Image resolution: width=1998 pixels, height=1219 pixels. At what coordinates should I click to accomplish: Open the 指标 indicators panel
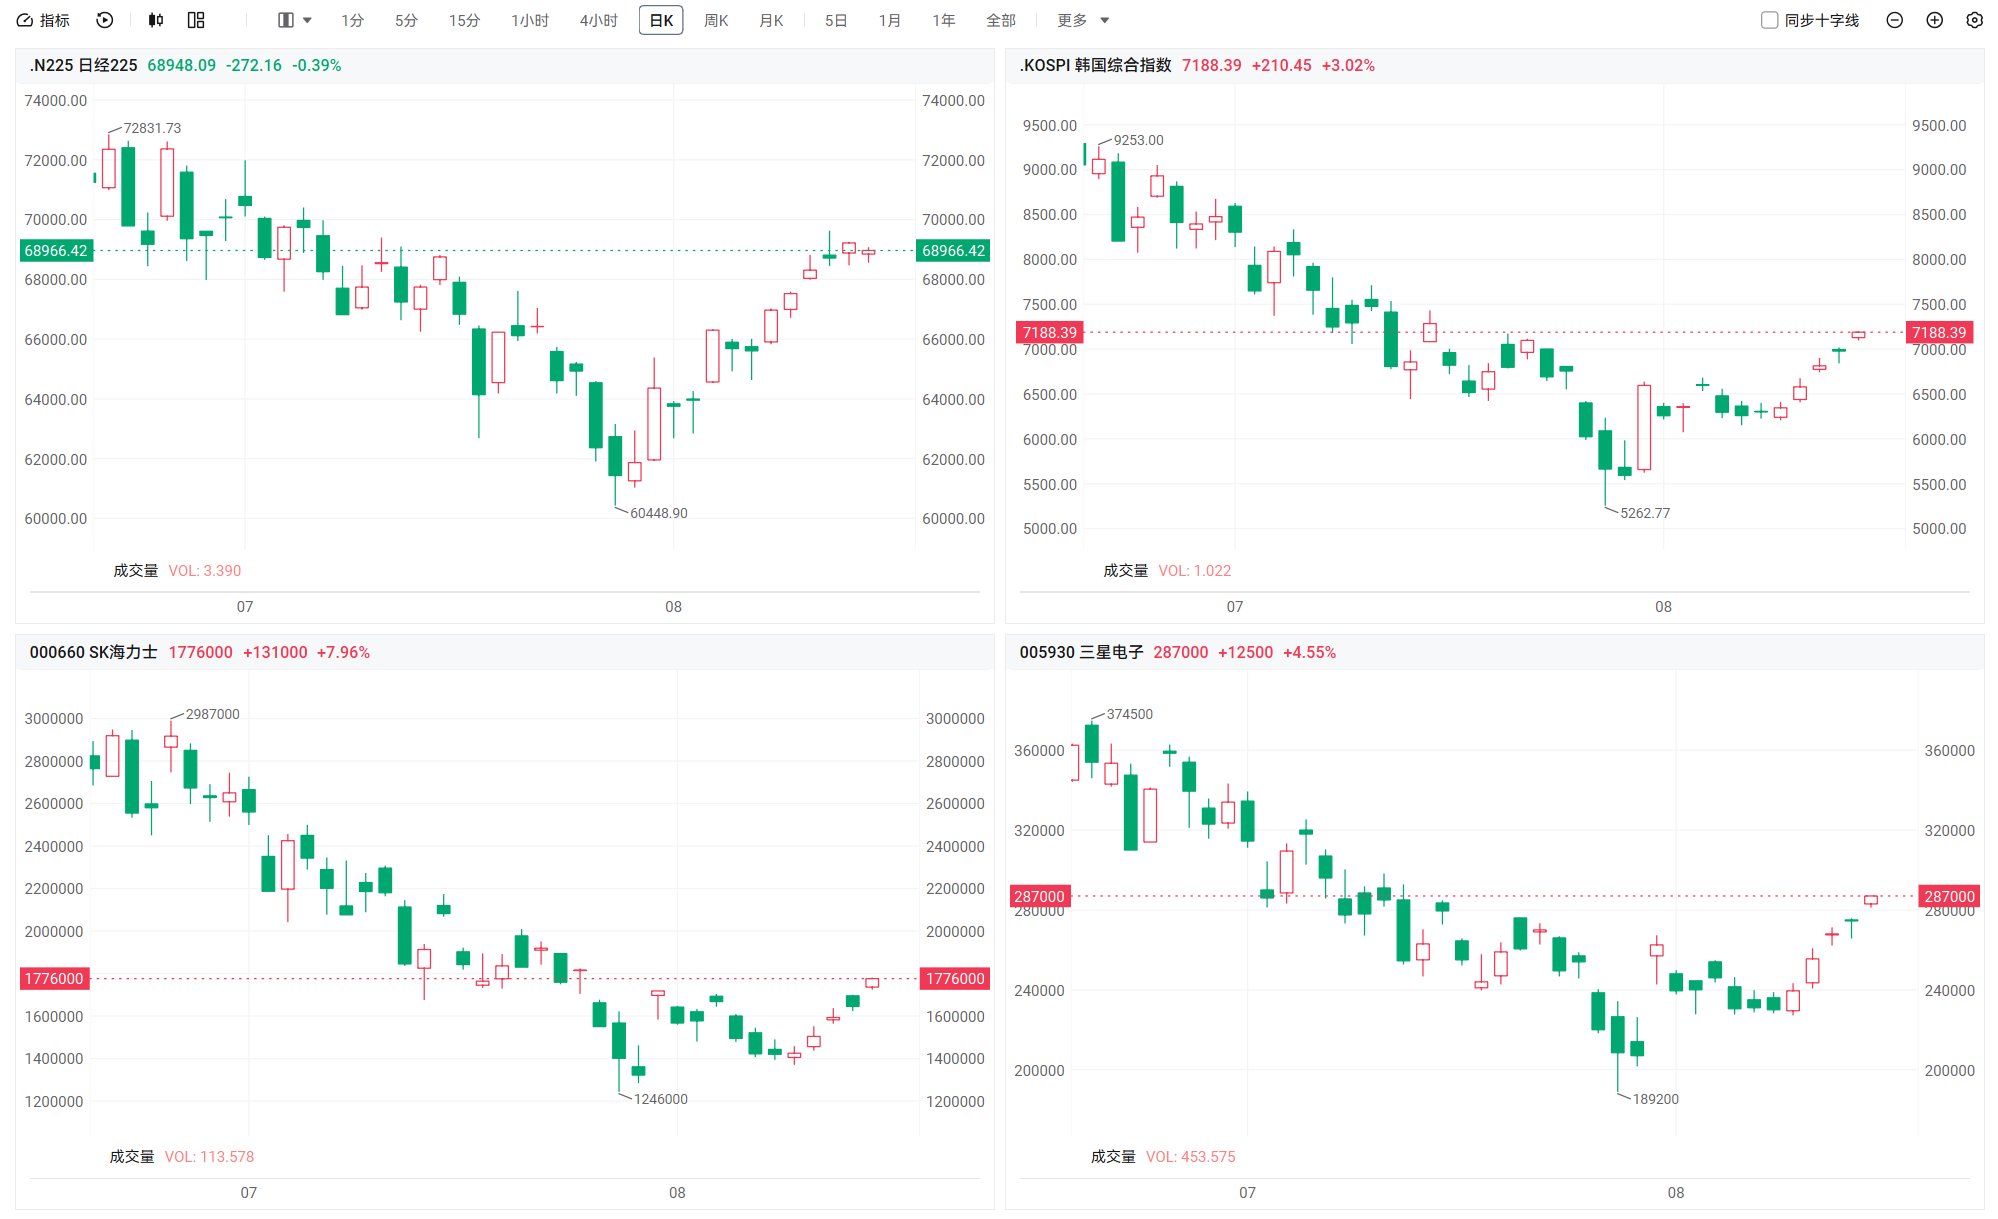pyautogui.click(x=43, y=20)
